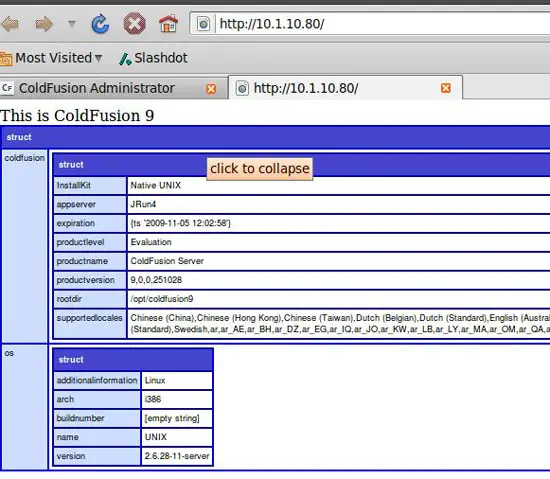Click the 9,0,0,251028 version value

(x=156, y=280)
